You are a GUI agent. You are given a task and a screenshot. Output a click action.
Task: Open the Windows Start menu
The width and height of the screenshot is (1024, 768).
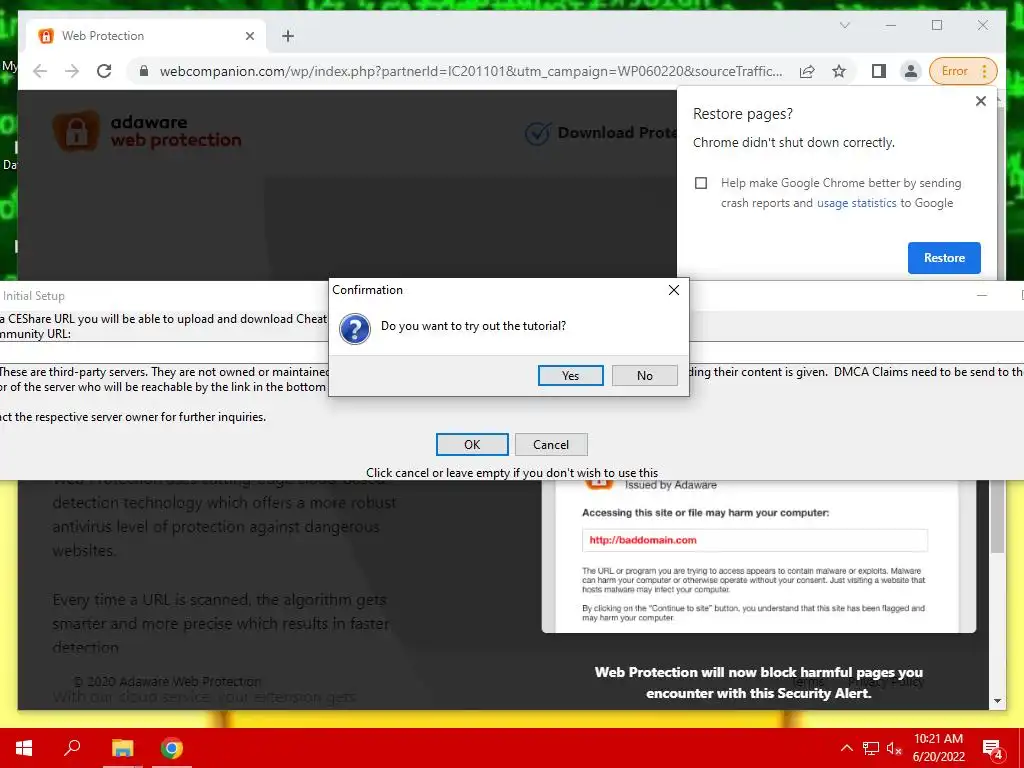pyautogui.click(x=24, y=748)
